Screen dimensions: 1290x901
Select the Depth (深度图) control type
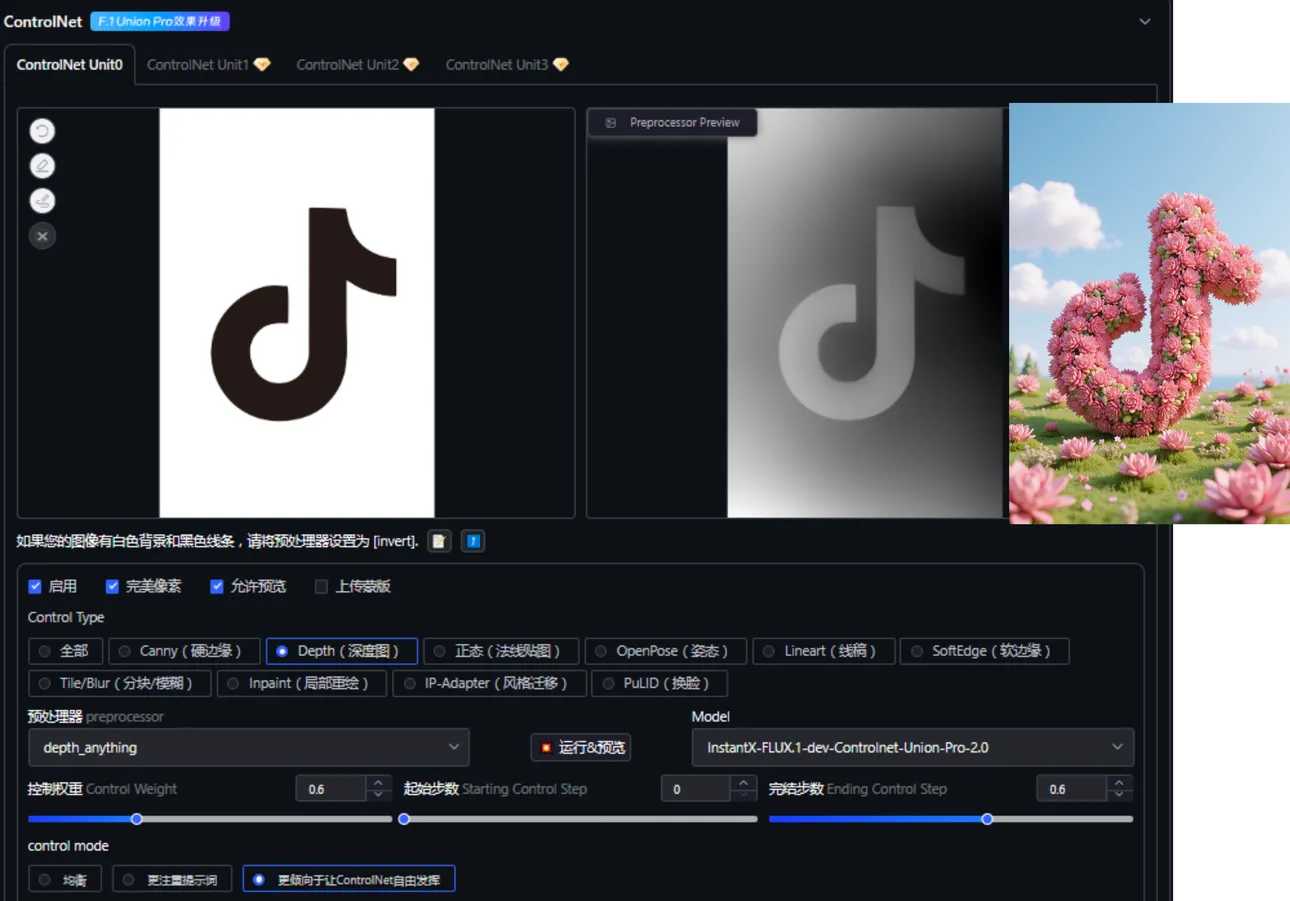click(x=342, y=651)
